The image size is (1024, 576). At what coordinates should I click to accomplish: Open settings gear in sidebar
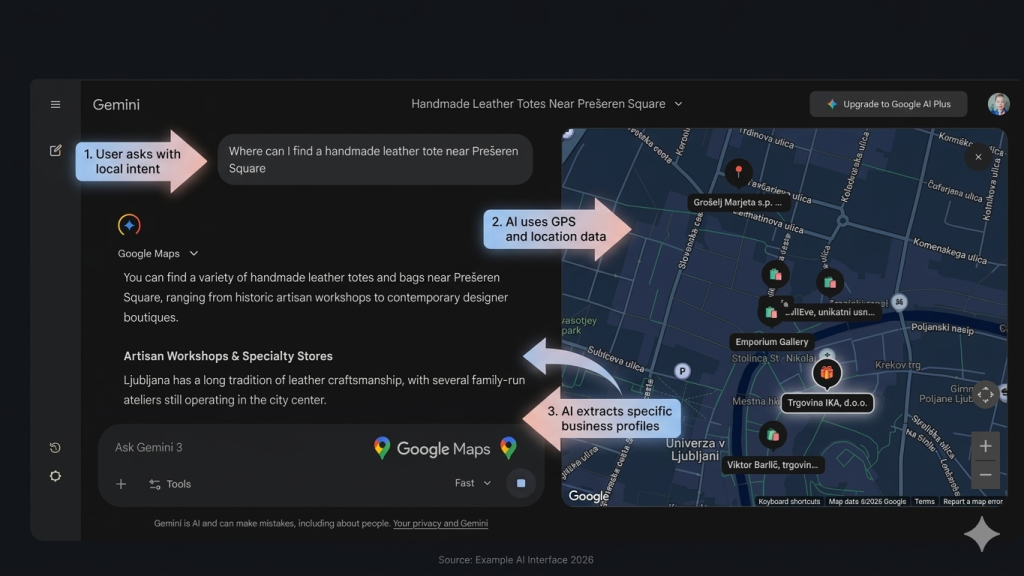point(55,476)
